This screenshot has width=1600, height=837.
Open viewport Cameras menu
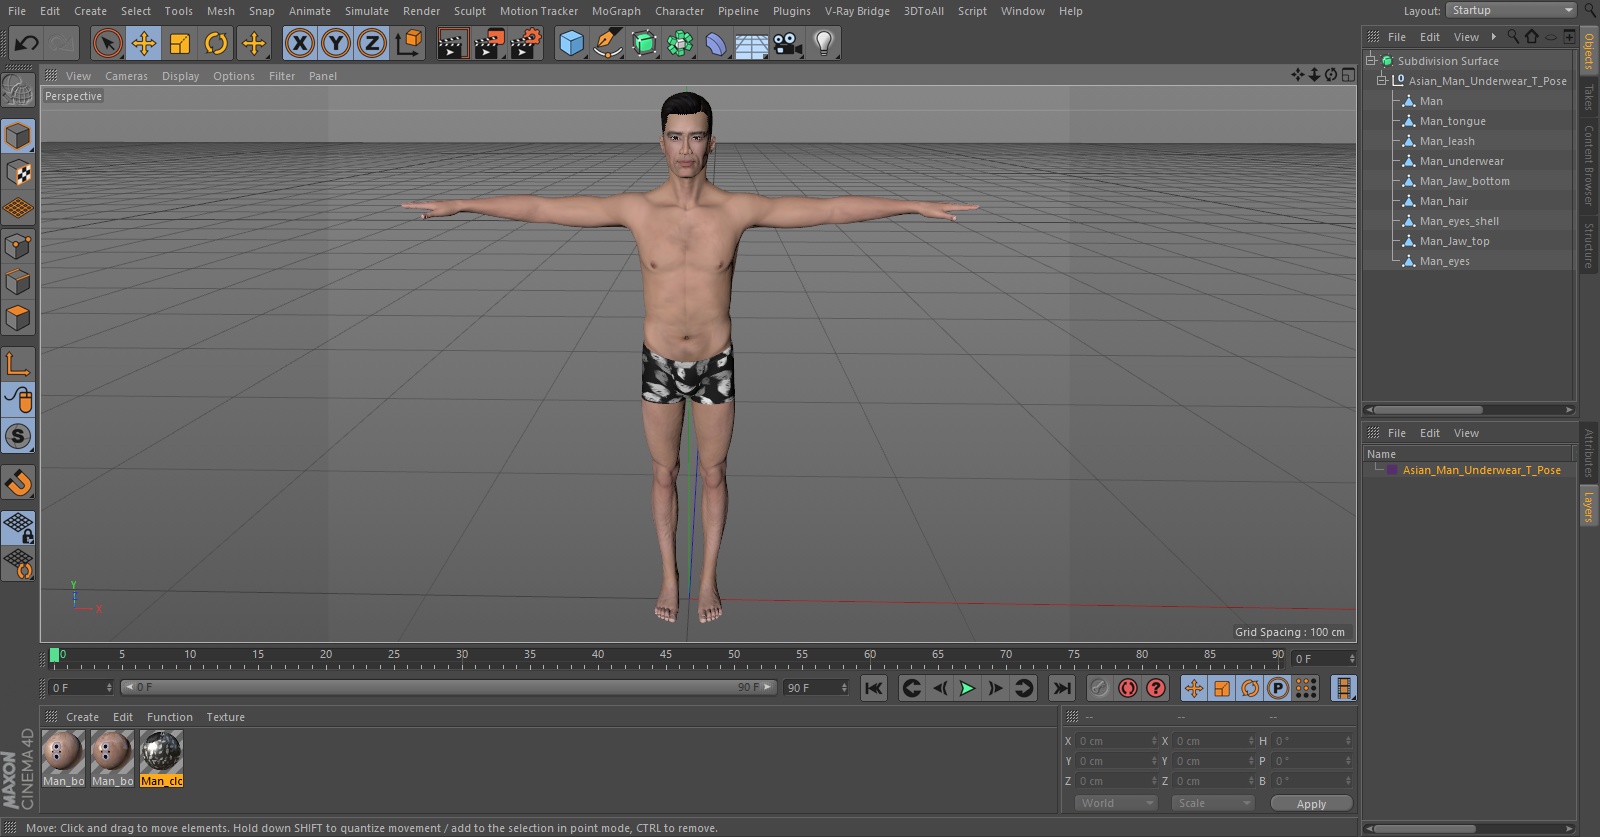126,76
